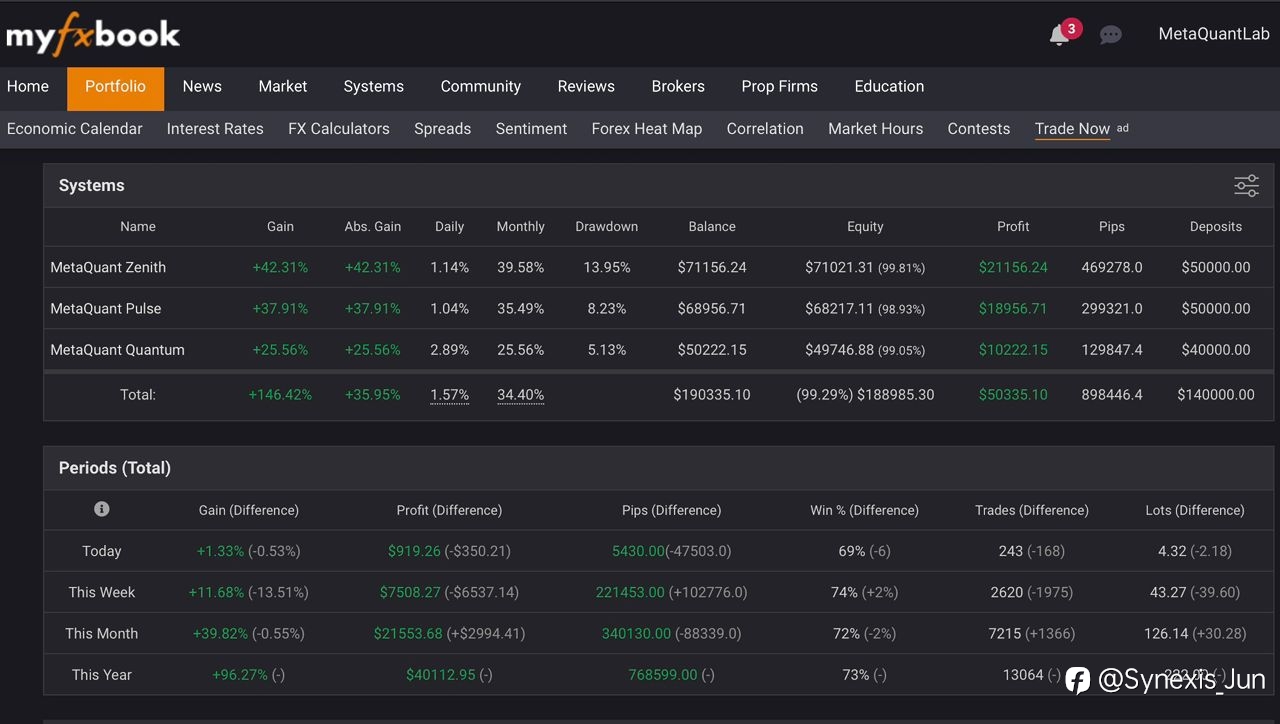Open the MetaQuant Pulse system

point(105,309)
